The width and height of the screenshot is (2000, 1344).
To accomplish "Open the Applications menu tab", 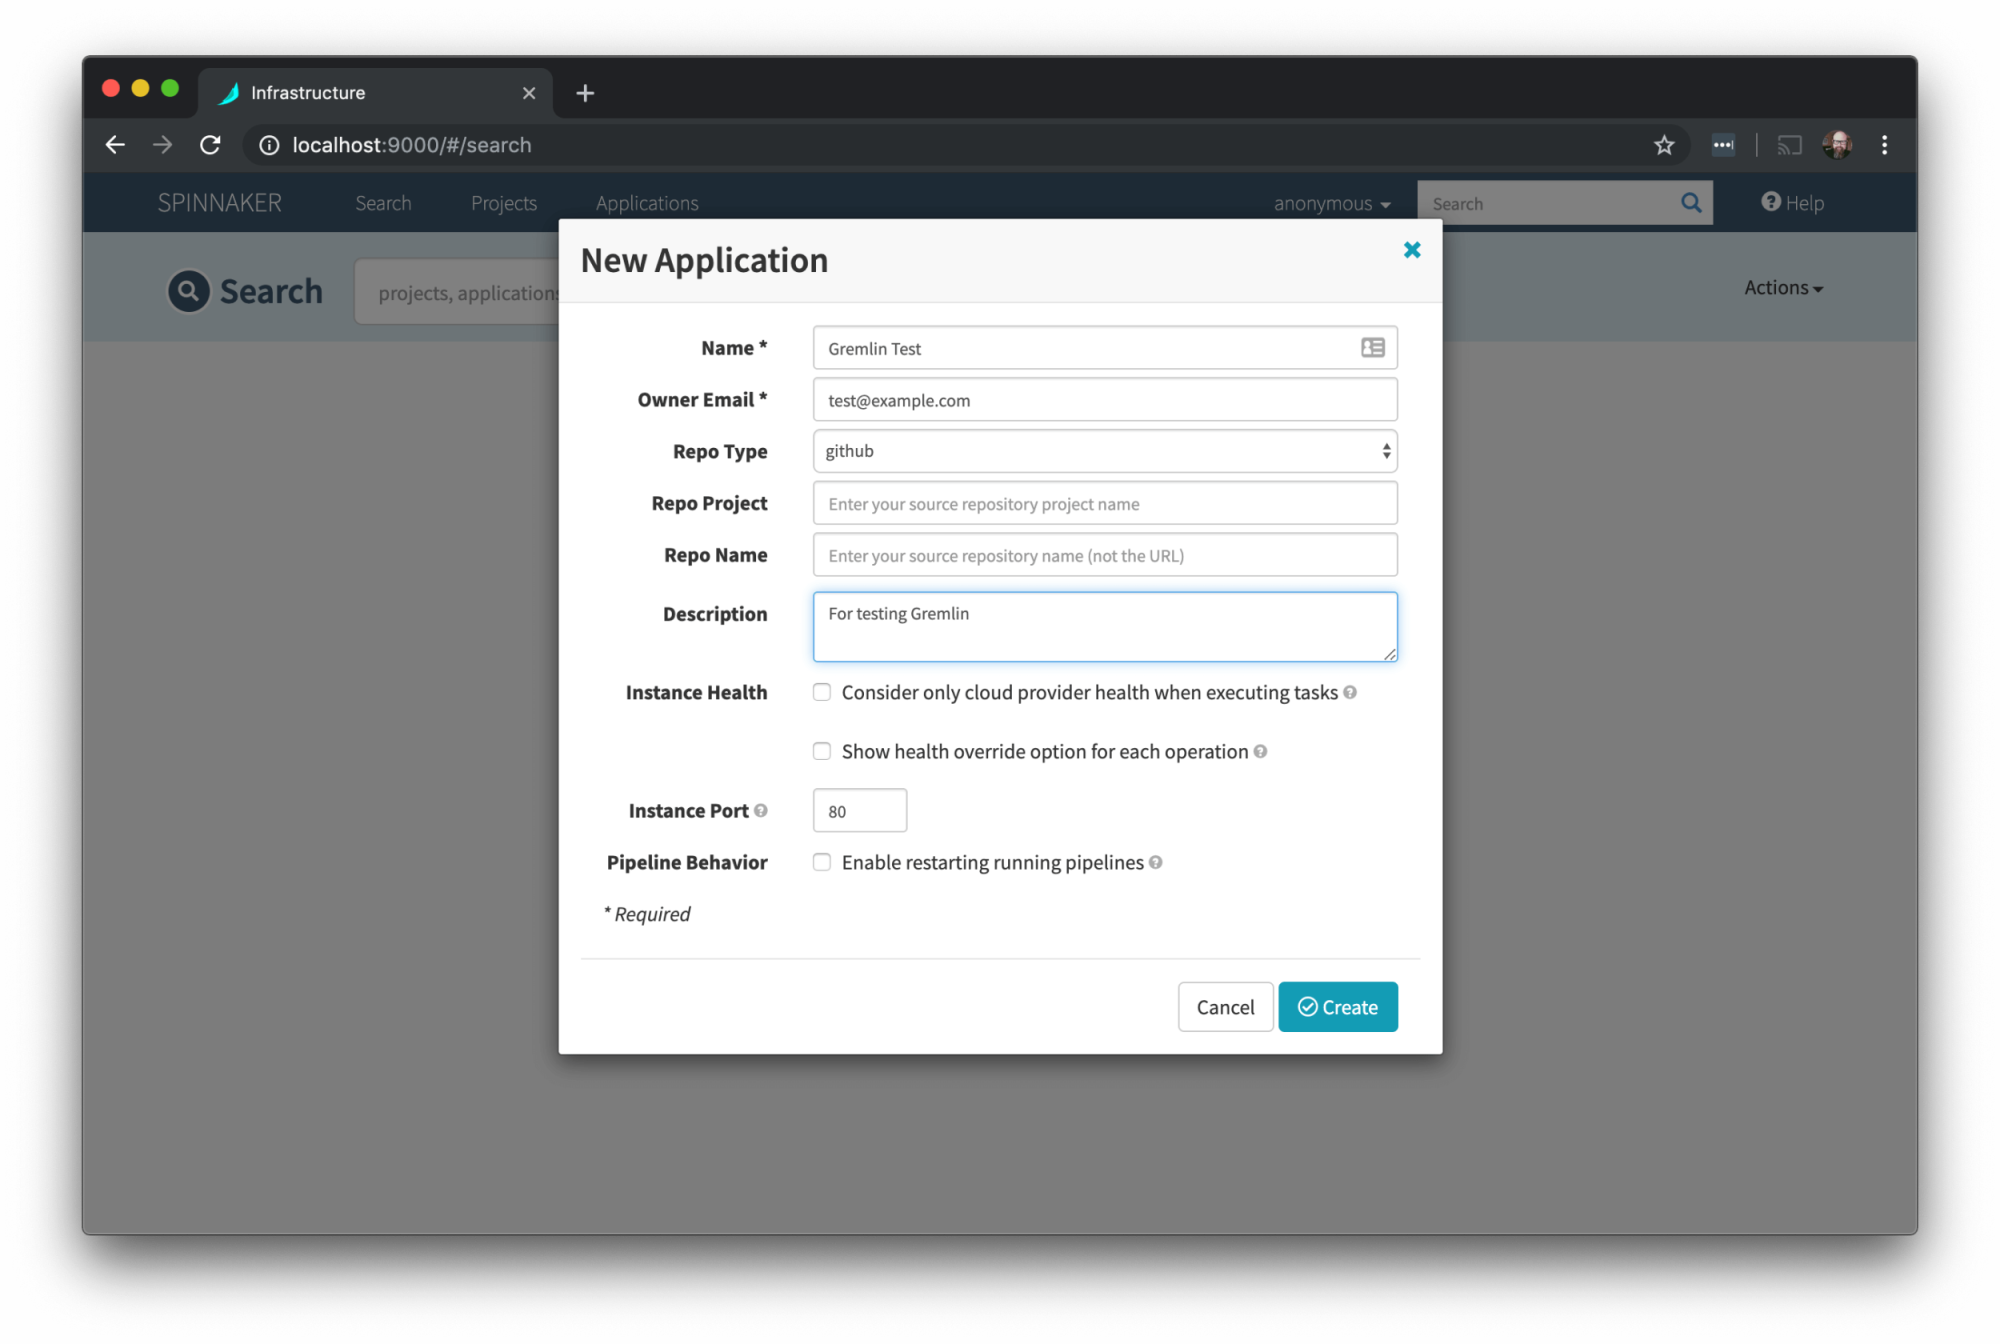I will pyautogui.click(x=646, y=202).
